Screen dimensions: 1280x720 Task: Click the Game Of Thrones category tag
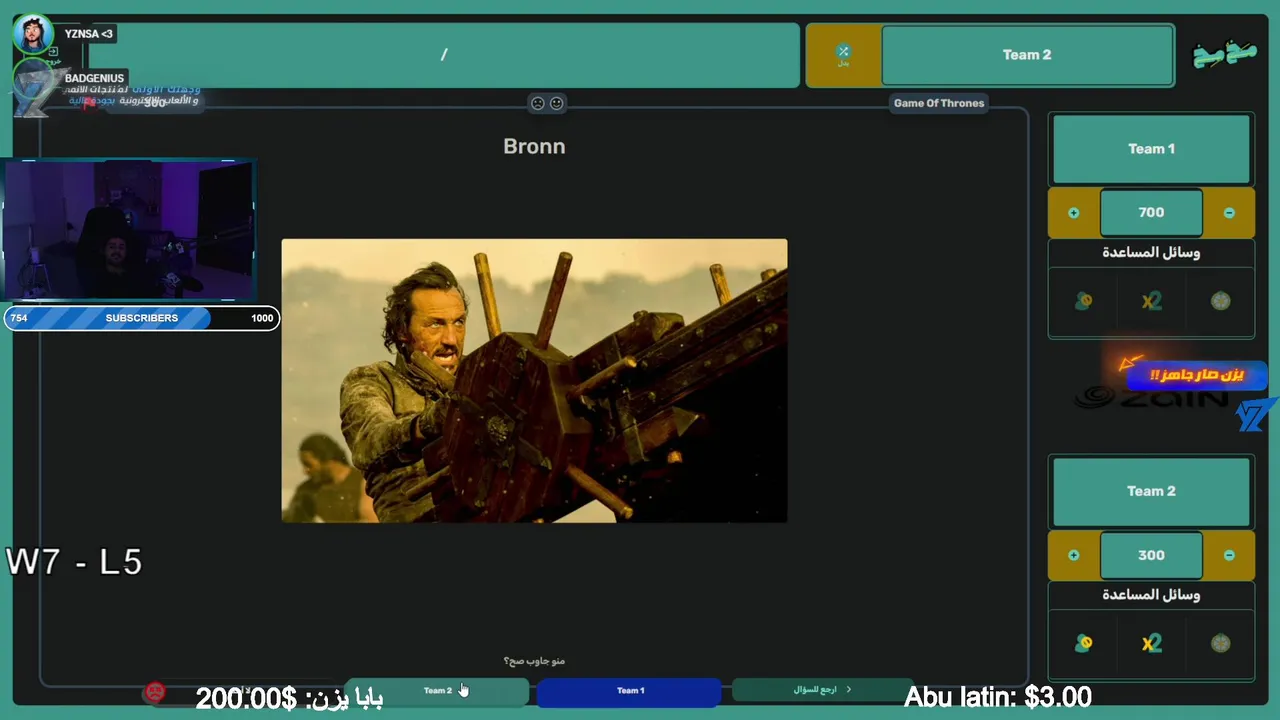tap(939, 103)
